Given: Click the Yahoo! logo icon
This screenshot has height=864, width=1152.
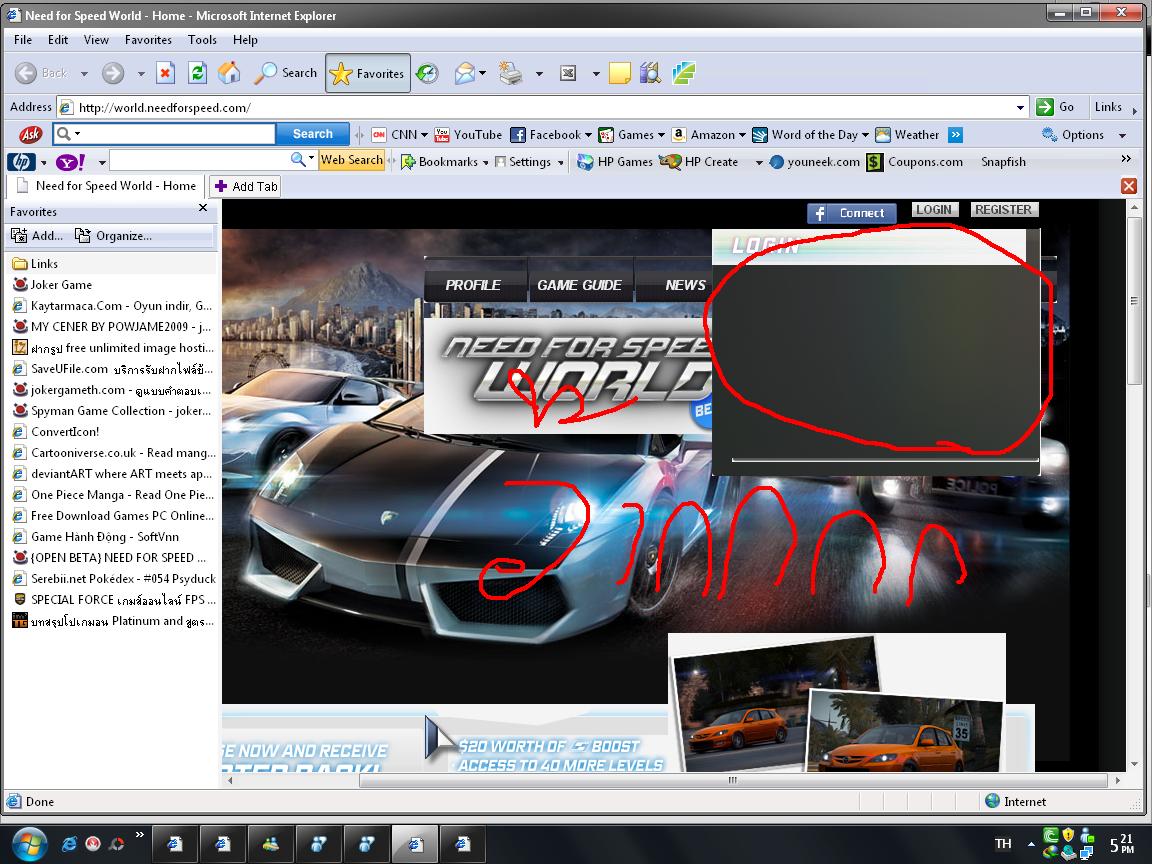Looking at the screenshot, I should [x=71, y=161].
